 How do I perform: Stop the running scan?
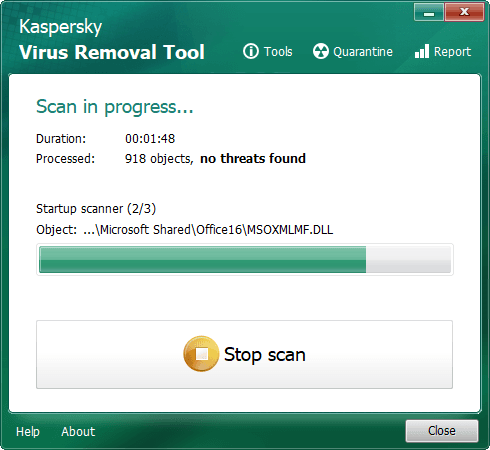tap(244, 354)
